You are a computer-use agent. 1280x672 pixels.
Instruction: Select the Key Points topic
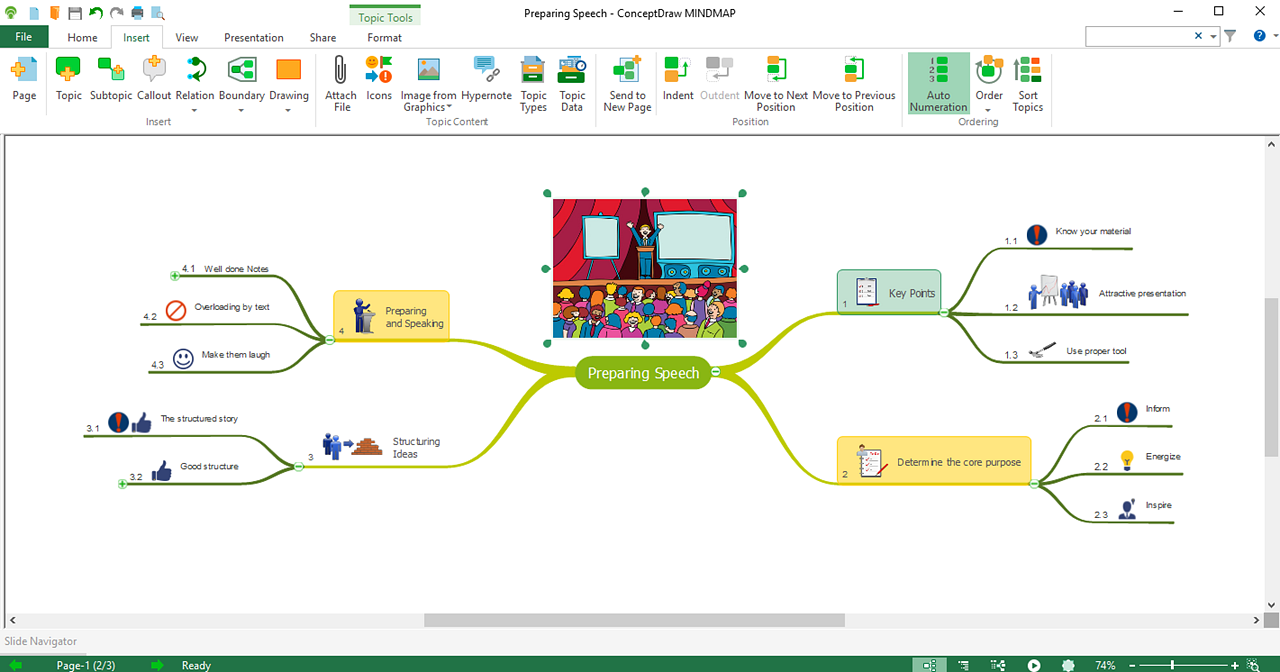coord(889,292)
